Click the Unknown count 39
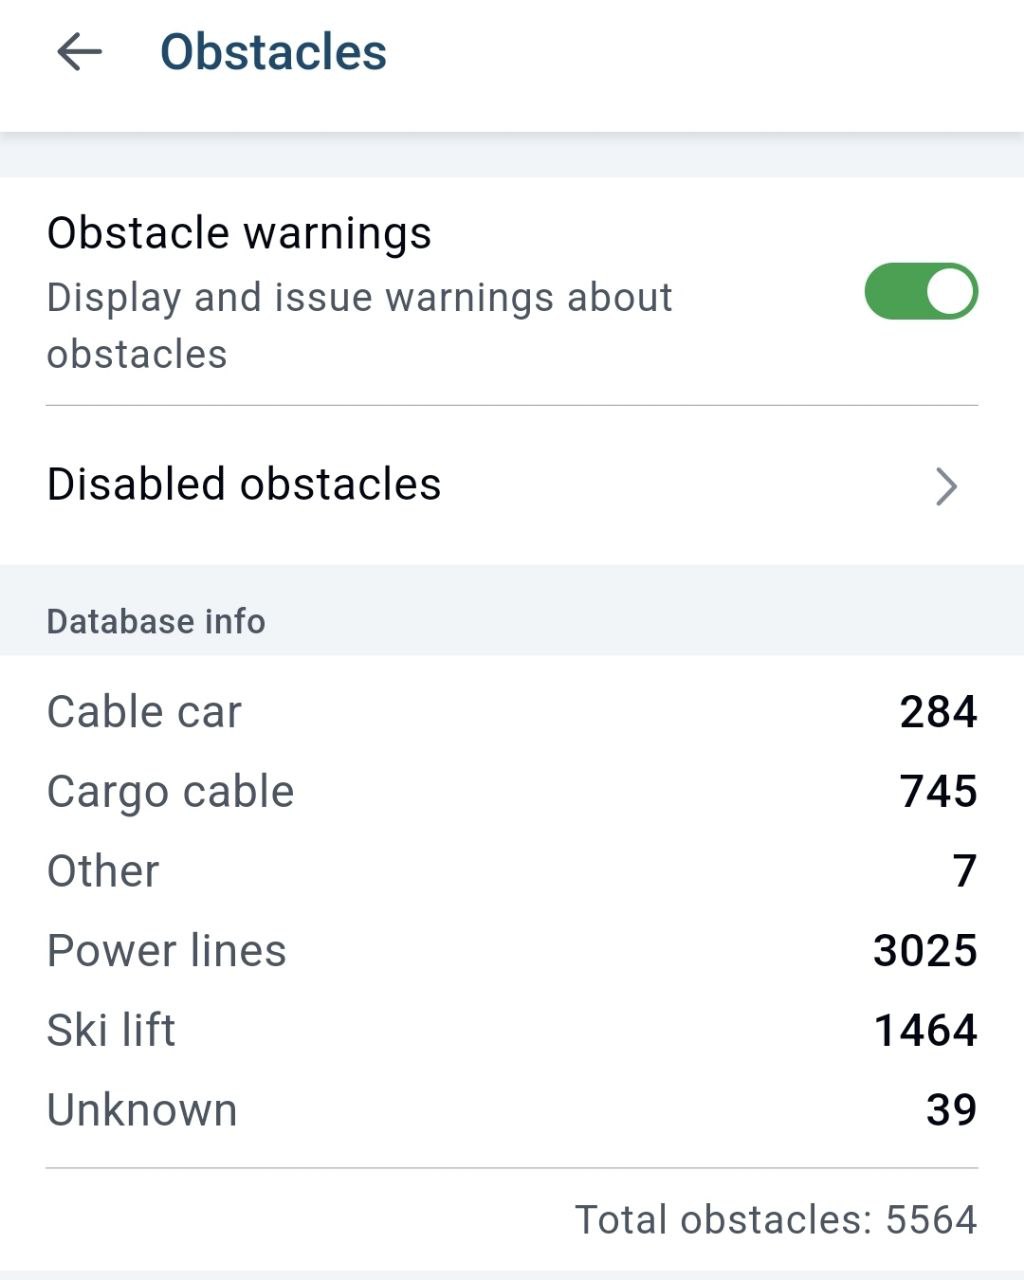This screenshot has width=1024, height=1280. pos(951,1110)
